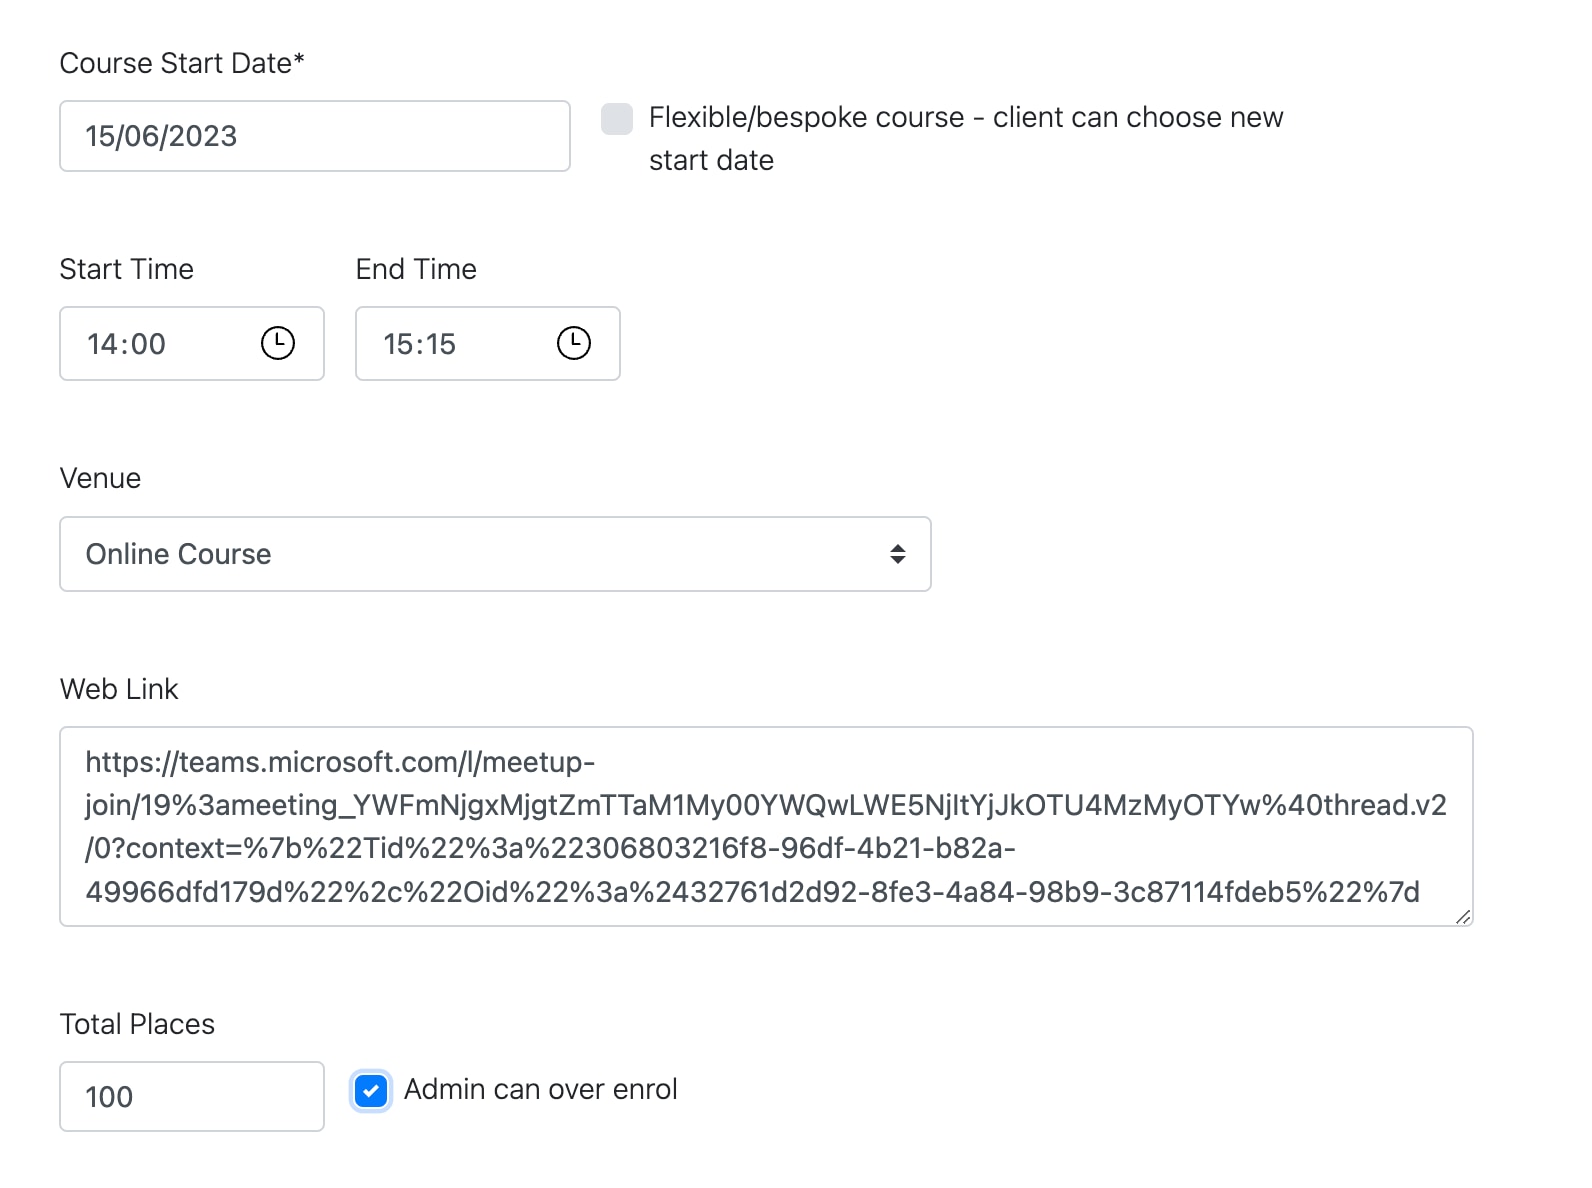Click the Web Link textarea resize handle
Viewport: 1592px width, 1188px height.
point(1463,916)
